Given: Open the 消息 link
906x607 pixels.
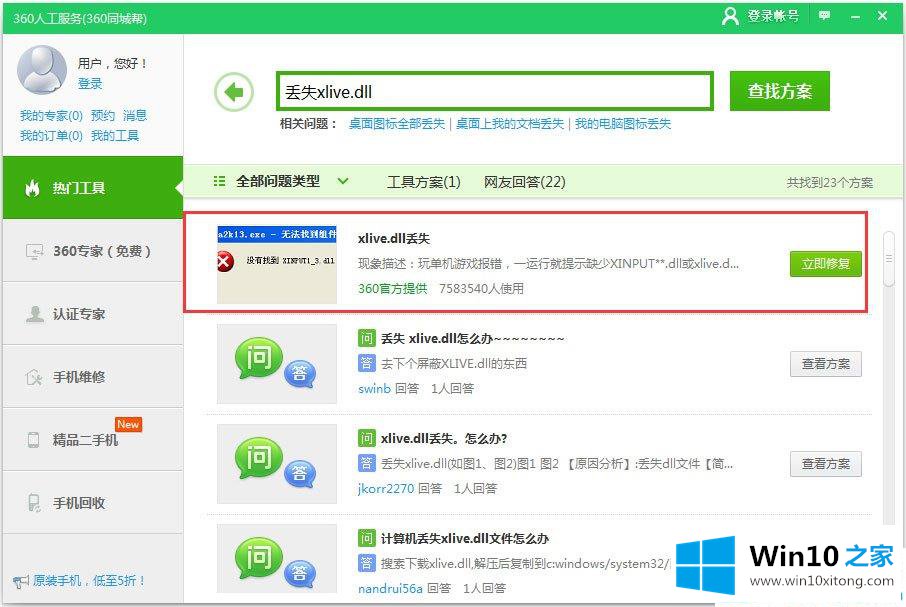Looking at the screenshot, I should click(135, 116).
